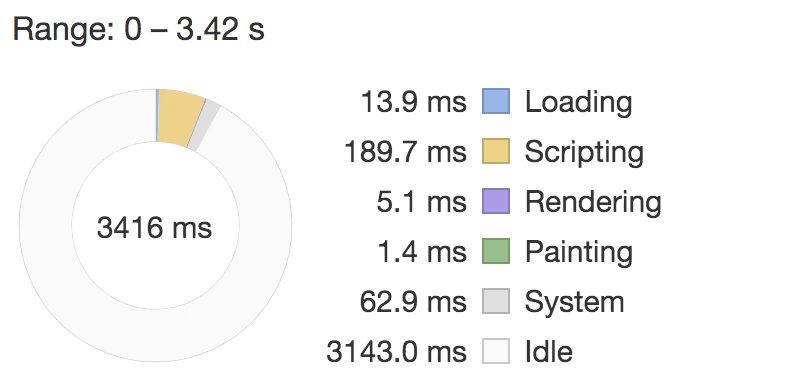800x378 pixels.
Task: Click the Range 0 – 3.42 s heading
Action: pyautogui.click(x=138, y=29)
